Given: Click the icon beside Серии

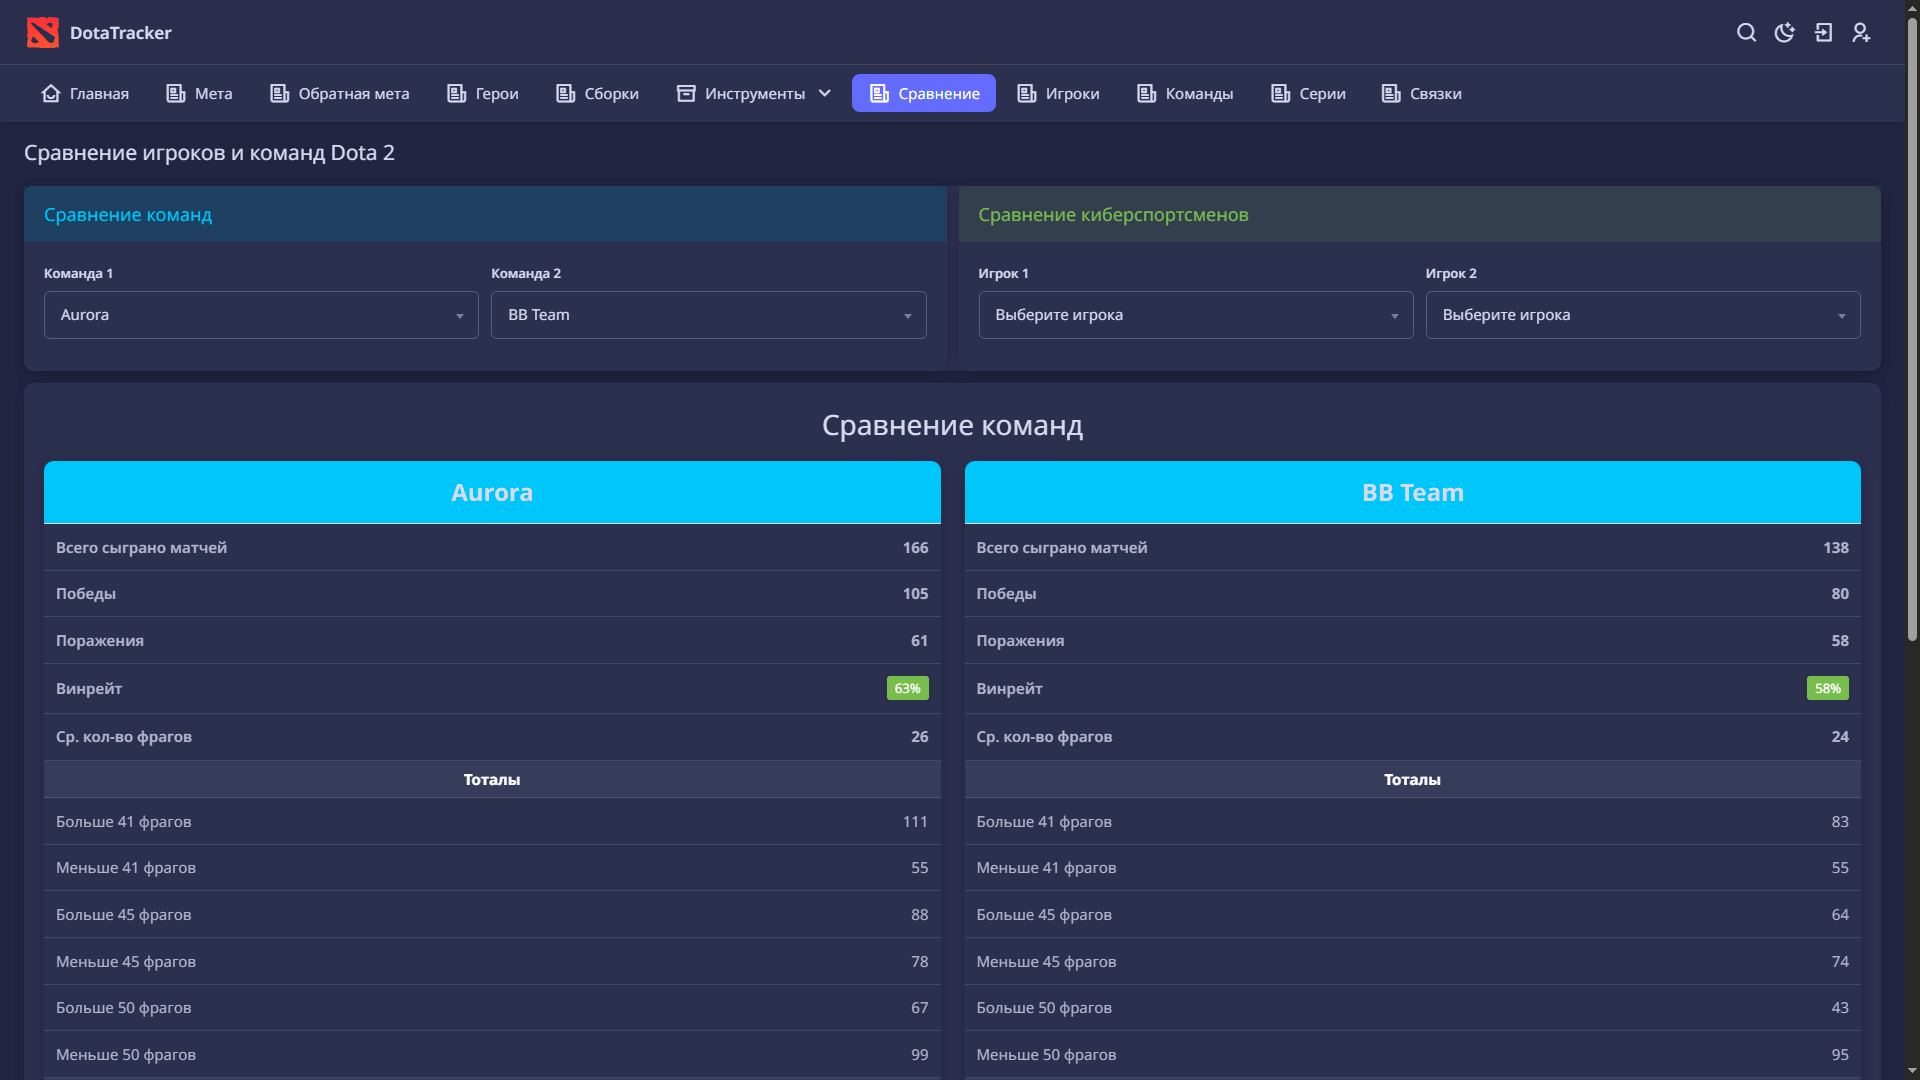Looking at the screenshot, I should [x=1281, y=93].
